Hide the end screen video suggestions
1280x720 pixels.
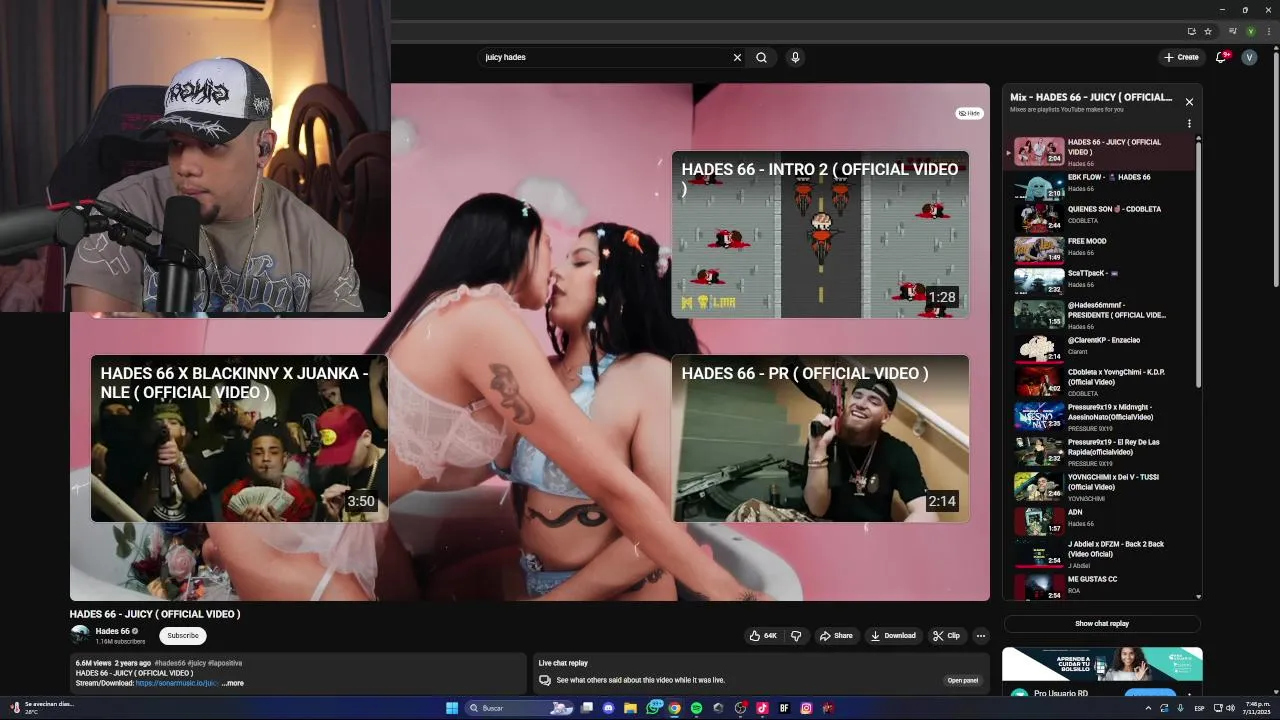[969, 113]
